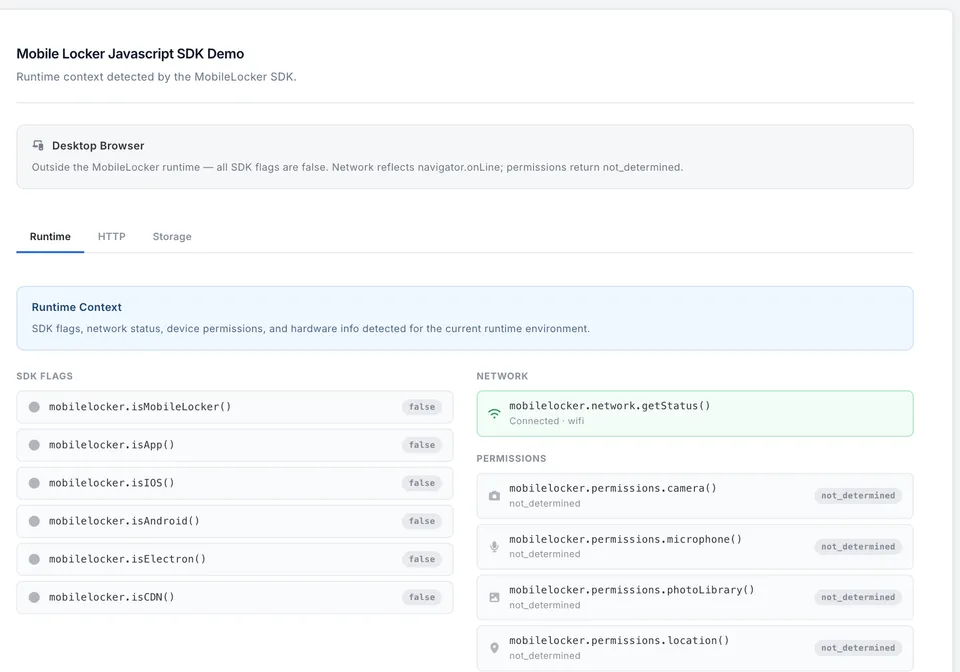This screenshot has width=960, height=672.
Task: Click the not_determined badge for camera permission
Action: pos(858,496)
